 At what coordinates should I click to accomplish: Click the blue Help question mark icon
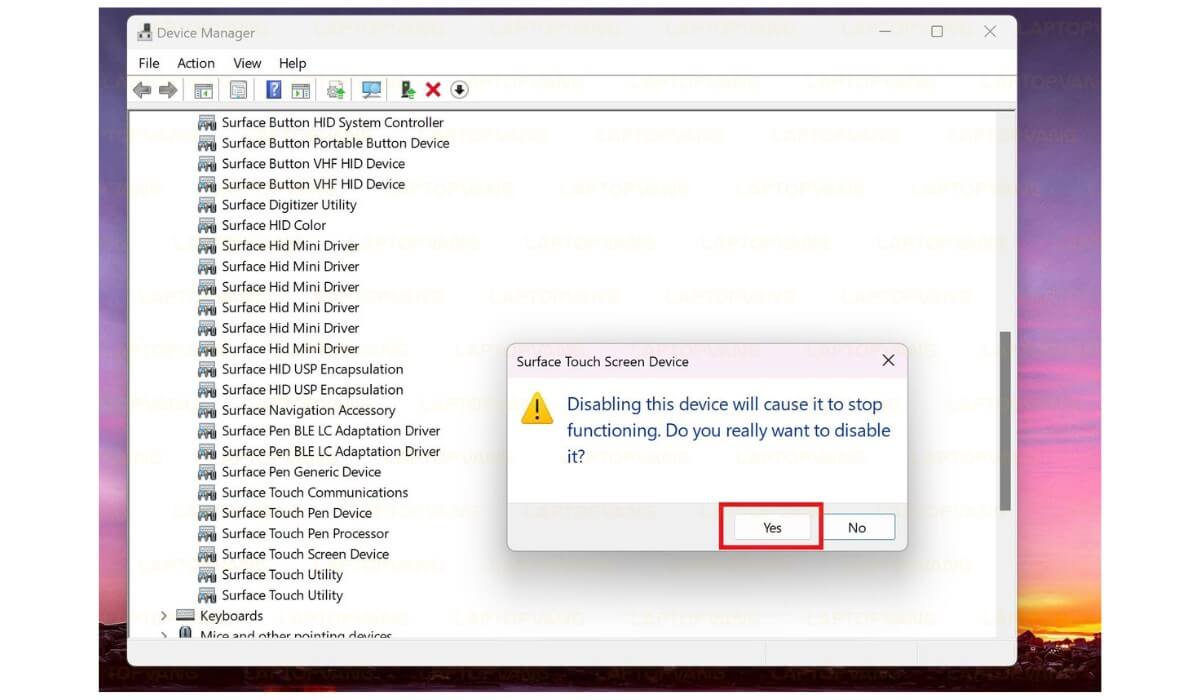(273, 90)
